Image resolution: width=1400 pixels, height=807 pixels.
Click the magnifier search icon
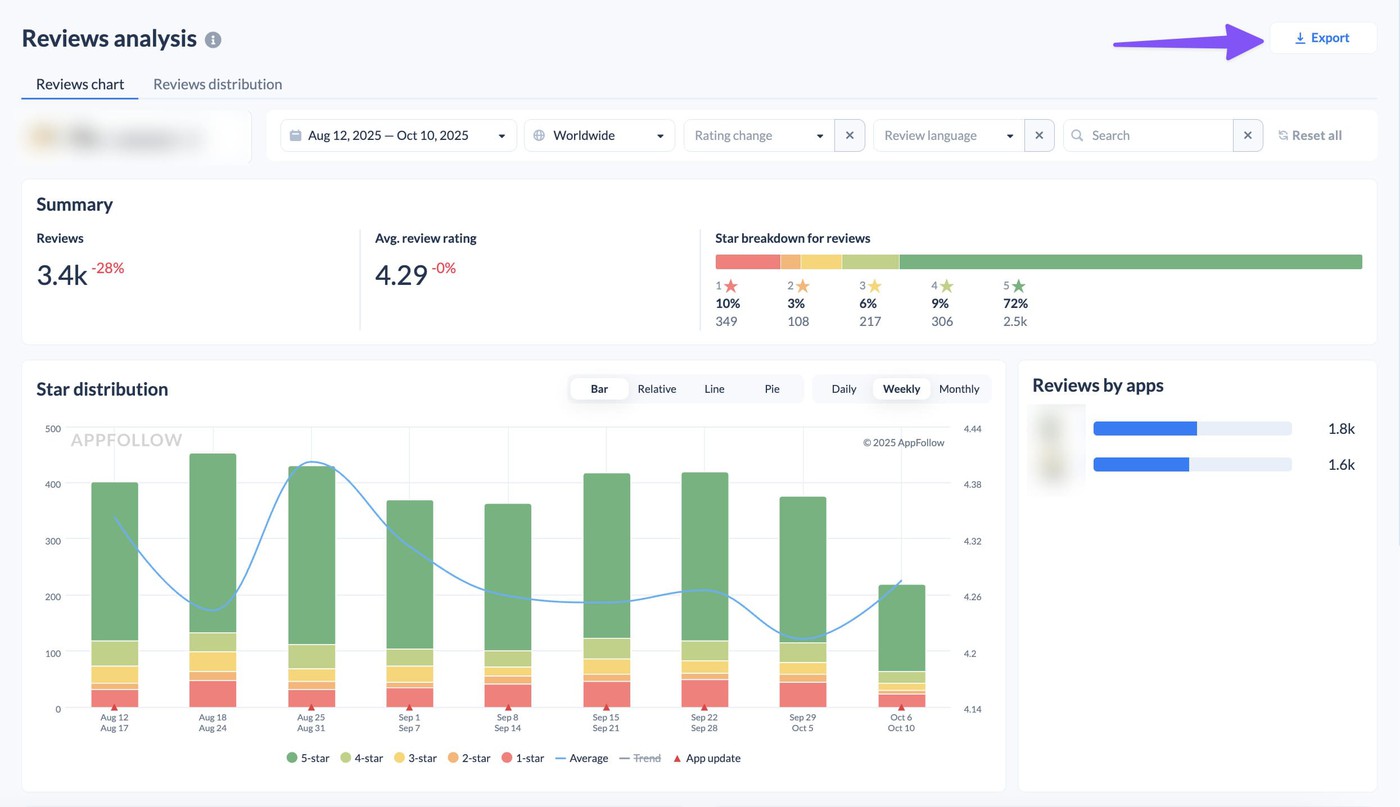[1077, 135]
